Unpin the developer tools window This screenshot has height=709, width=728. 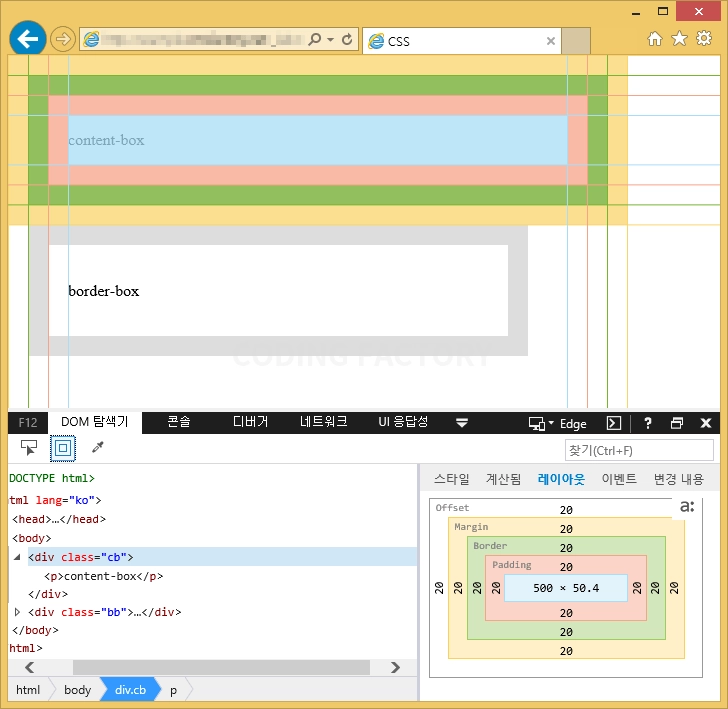pyautogui.click(x=677, y=423)
